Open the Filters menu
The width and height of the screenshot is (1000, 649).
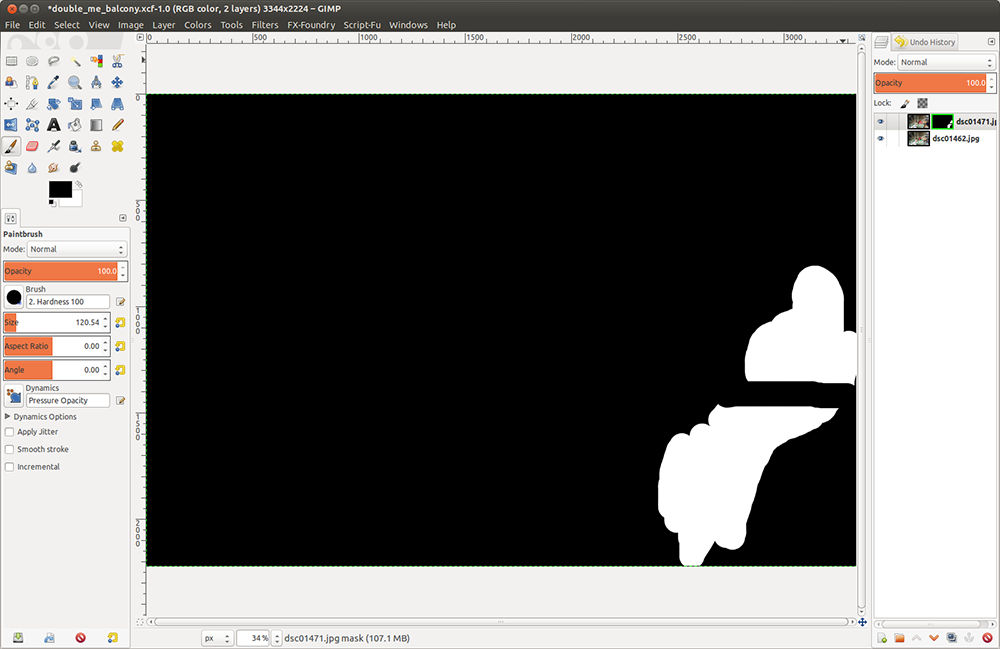tap(264, 24)
